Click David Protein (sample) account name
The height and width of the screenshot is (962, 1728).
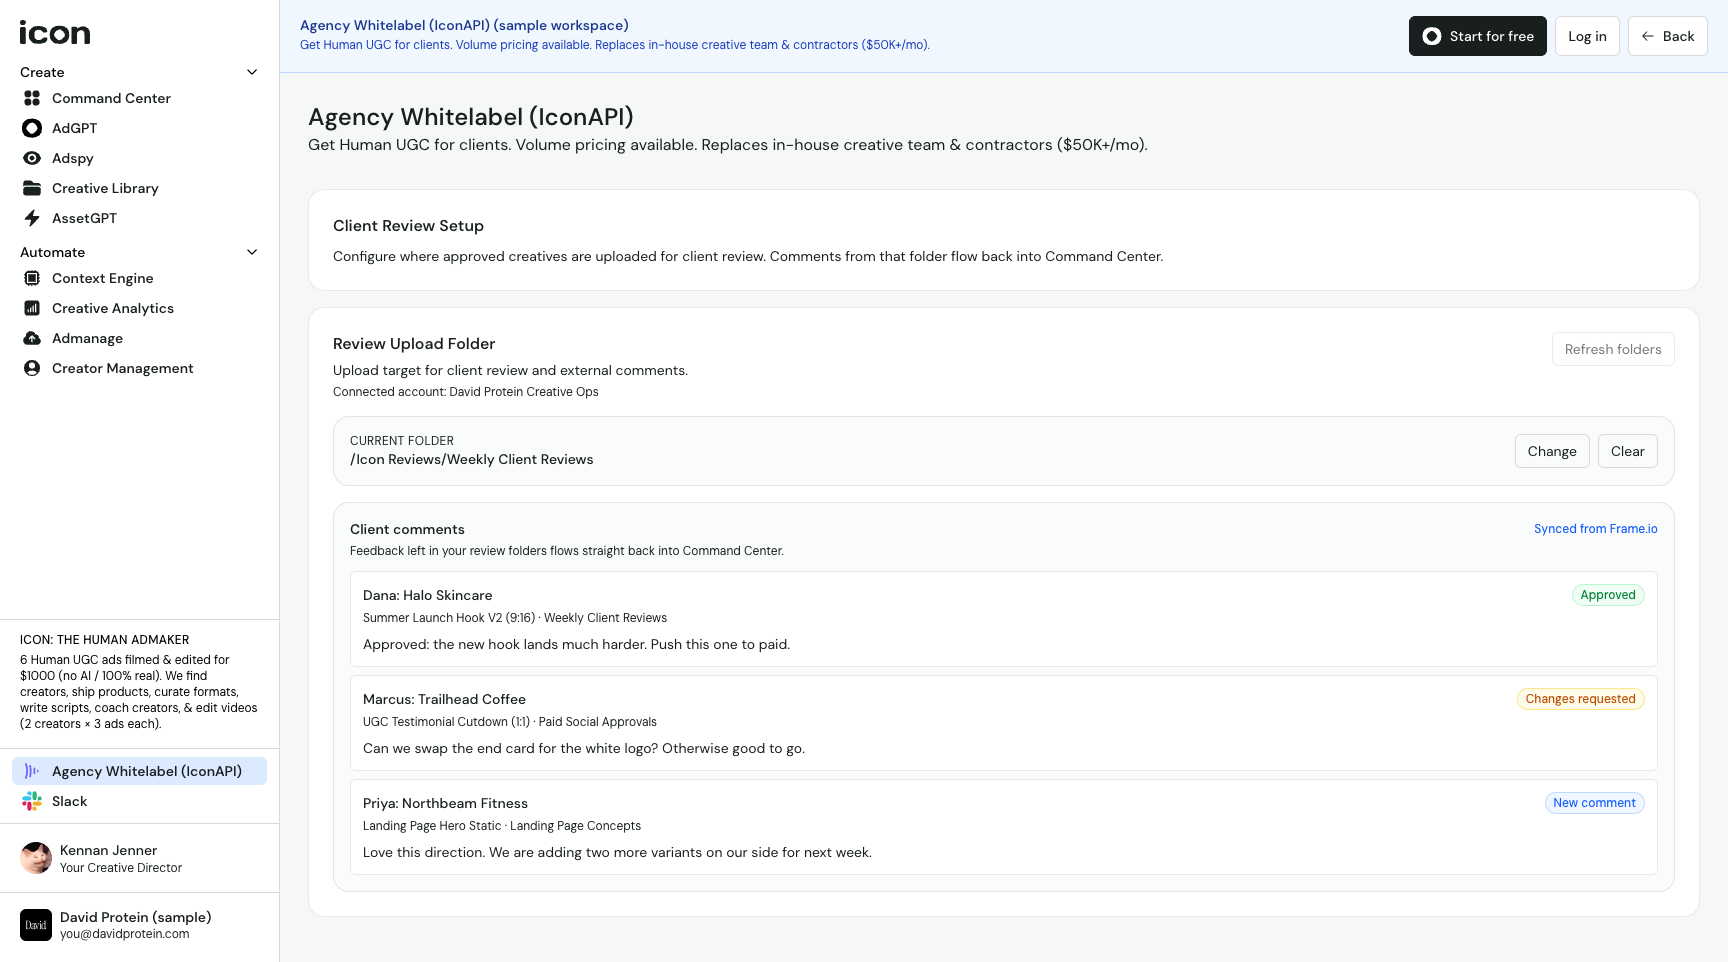point(135,917)
